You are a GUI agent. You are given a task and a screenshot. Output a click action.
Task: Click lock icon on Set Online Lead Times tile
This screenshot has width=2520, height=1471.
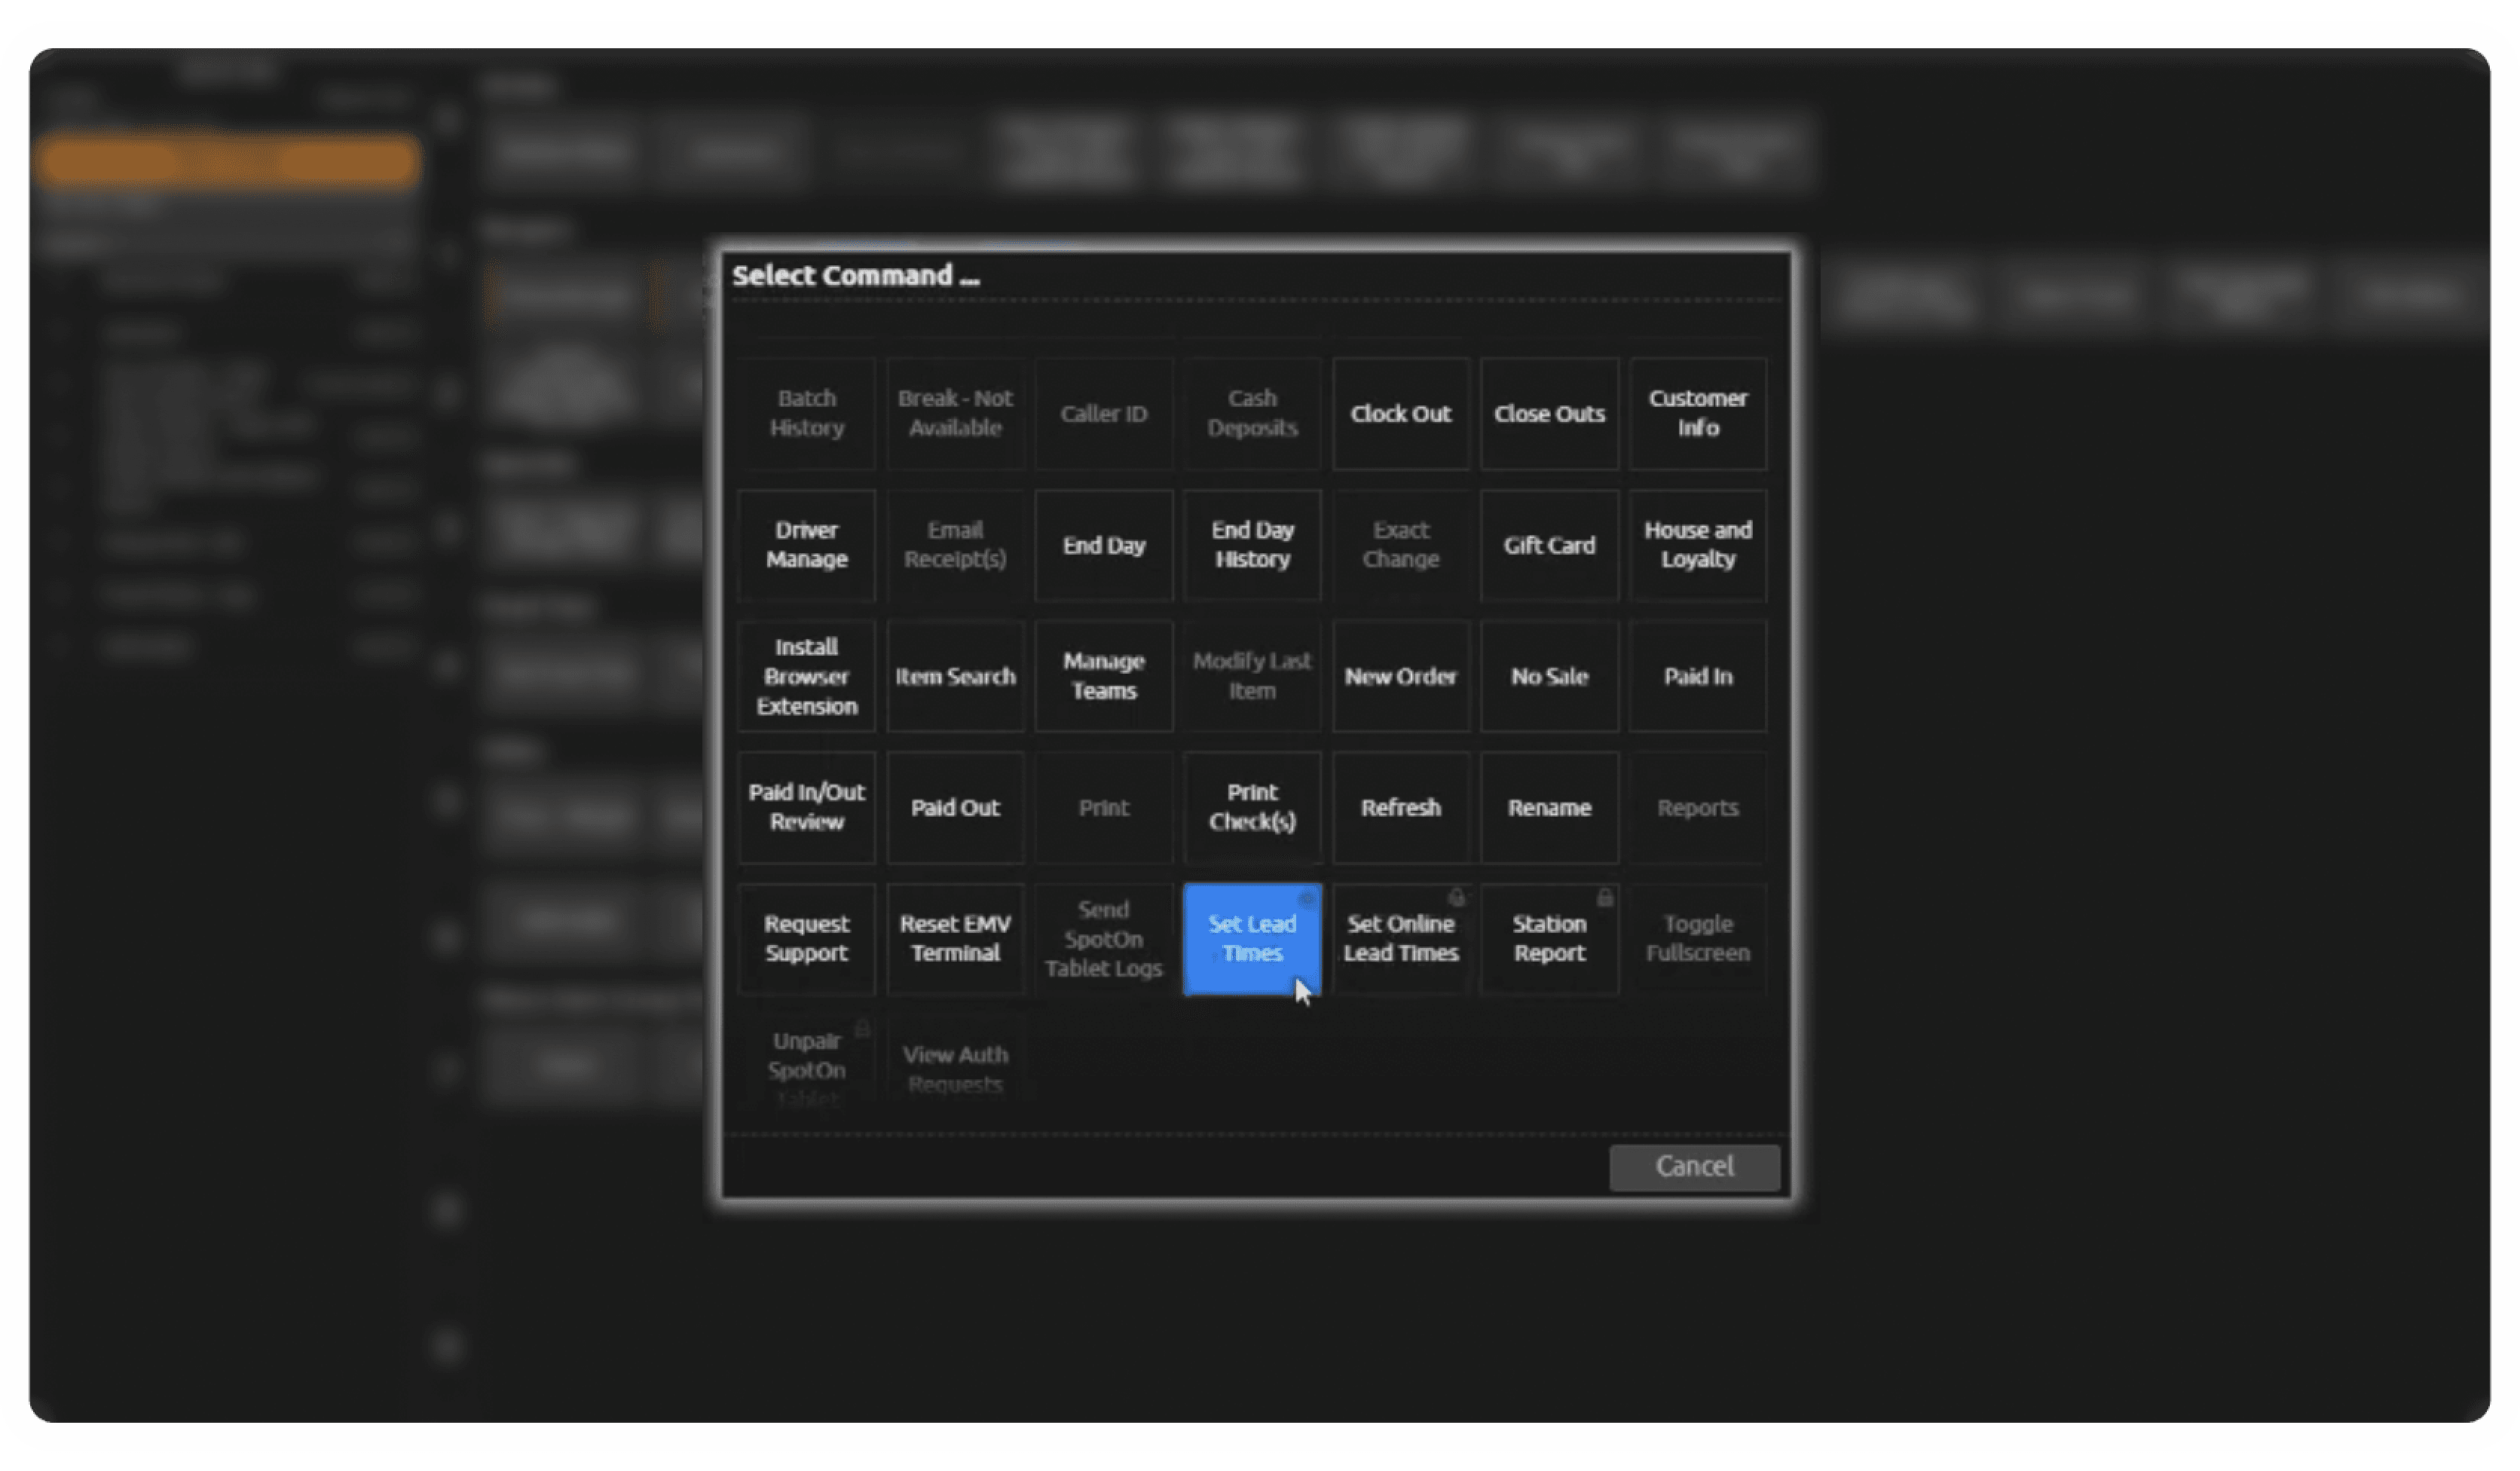[1456, 898]
